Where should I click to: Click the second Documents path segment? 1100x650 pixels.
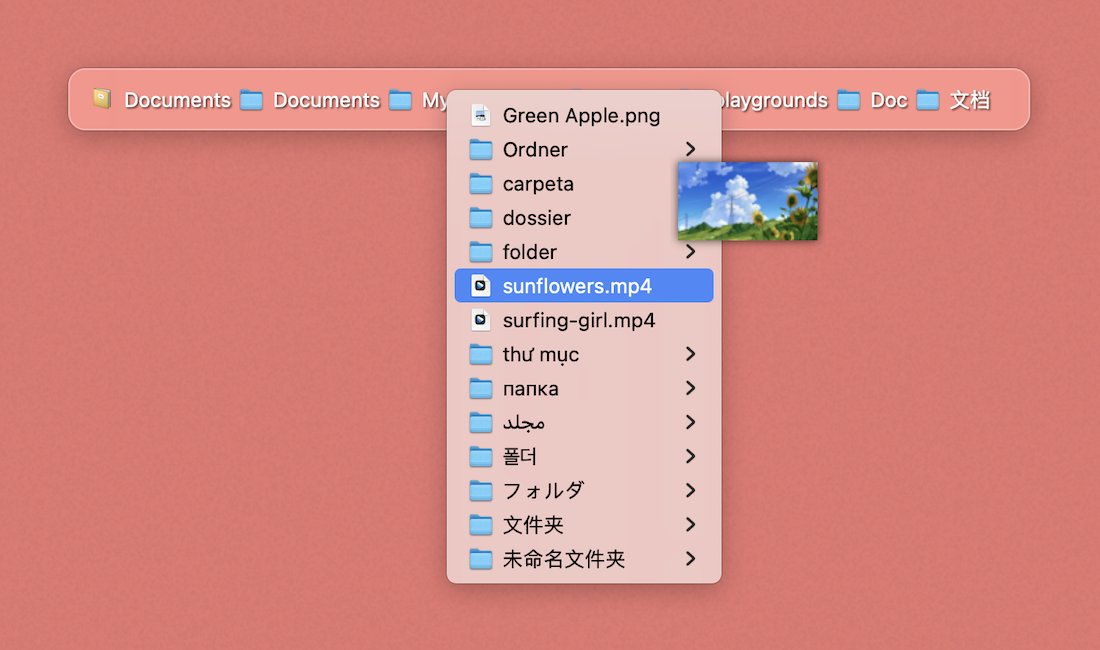326,100
